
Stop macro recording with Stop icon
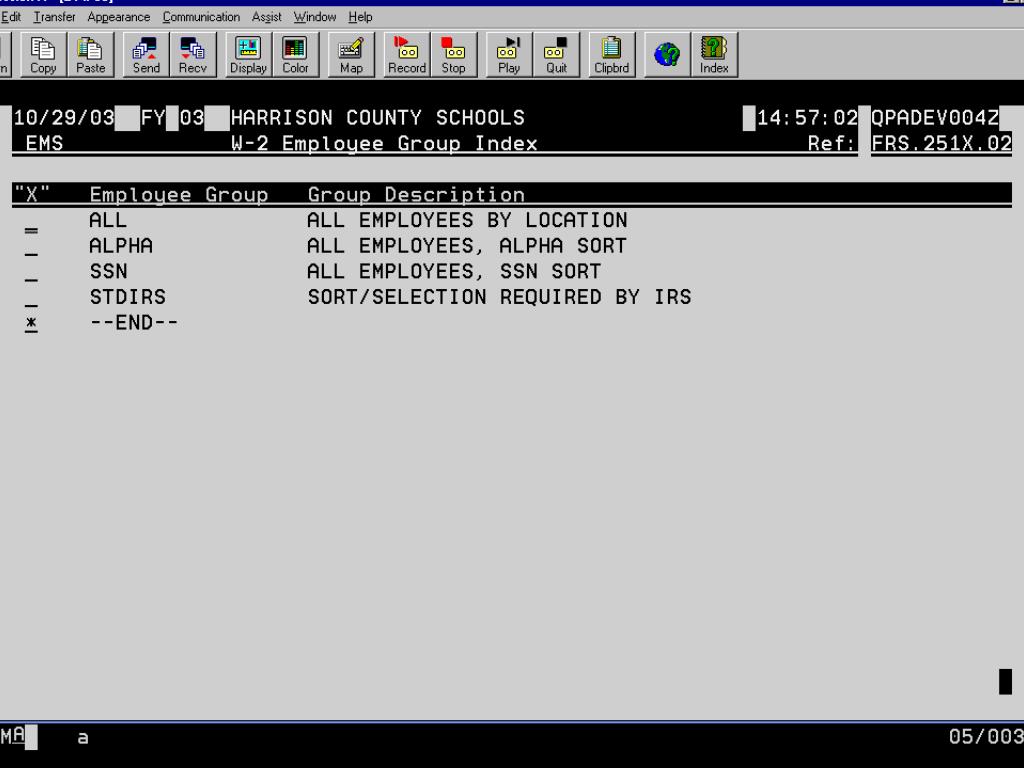(453, 55)
